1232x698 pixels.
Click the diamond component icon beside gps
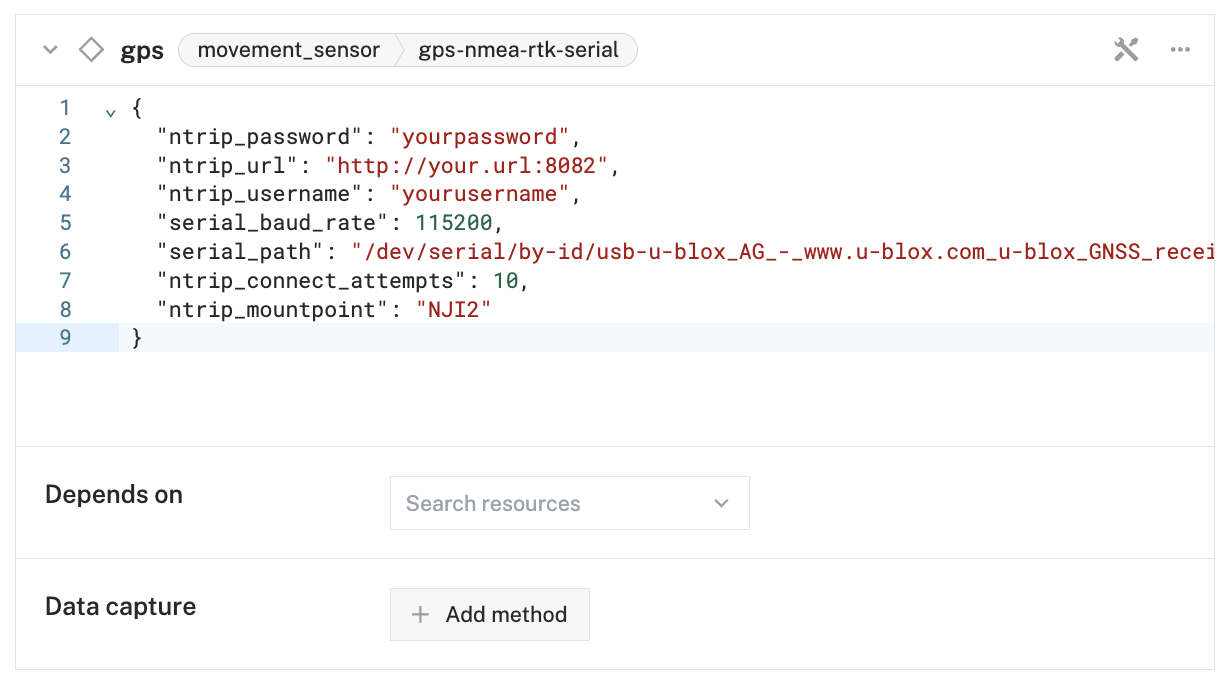point(91,50)
